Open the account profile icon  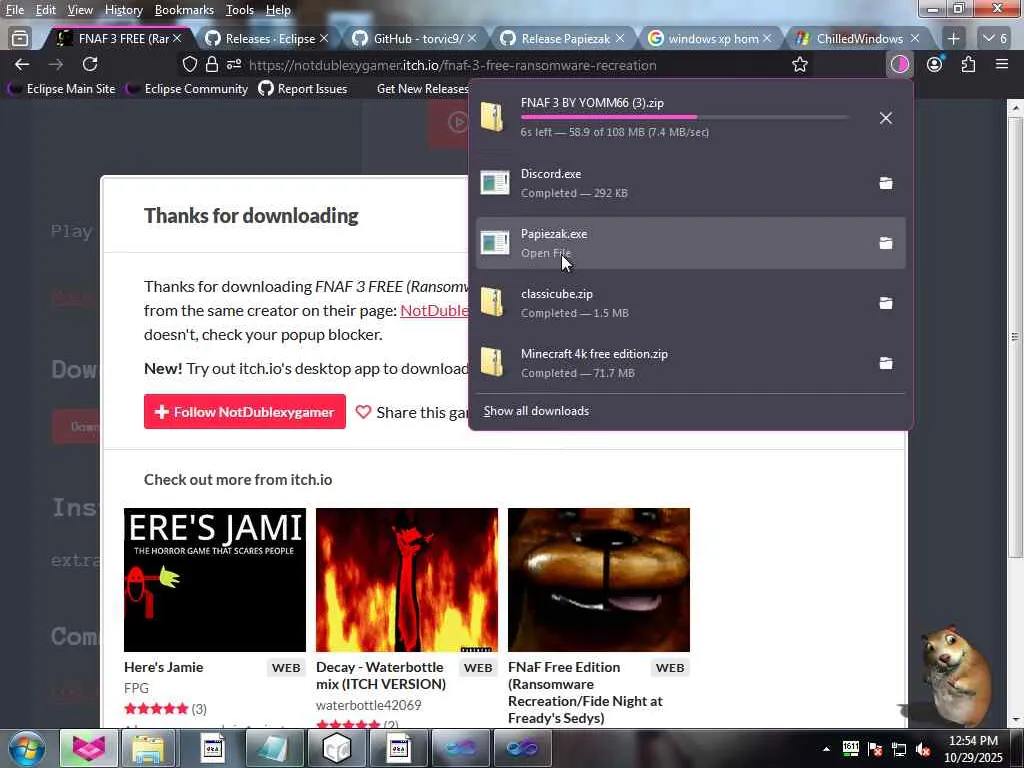[935, 64]
